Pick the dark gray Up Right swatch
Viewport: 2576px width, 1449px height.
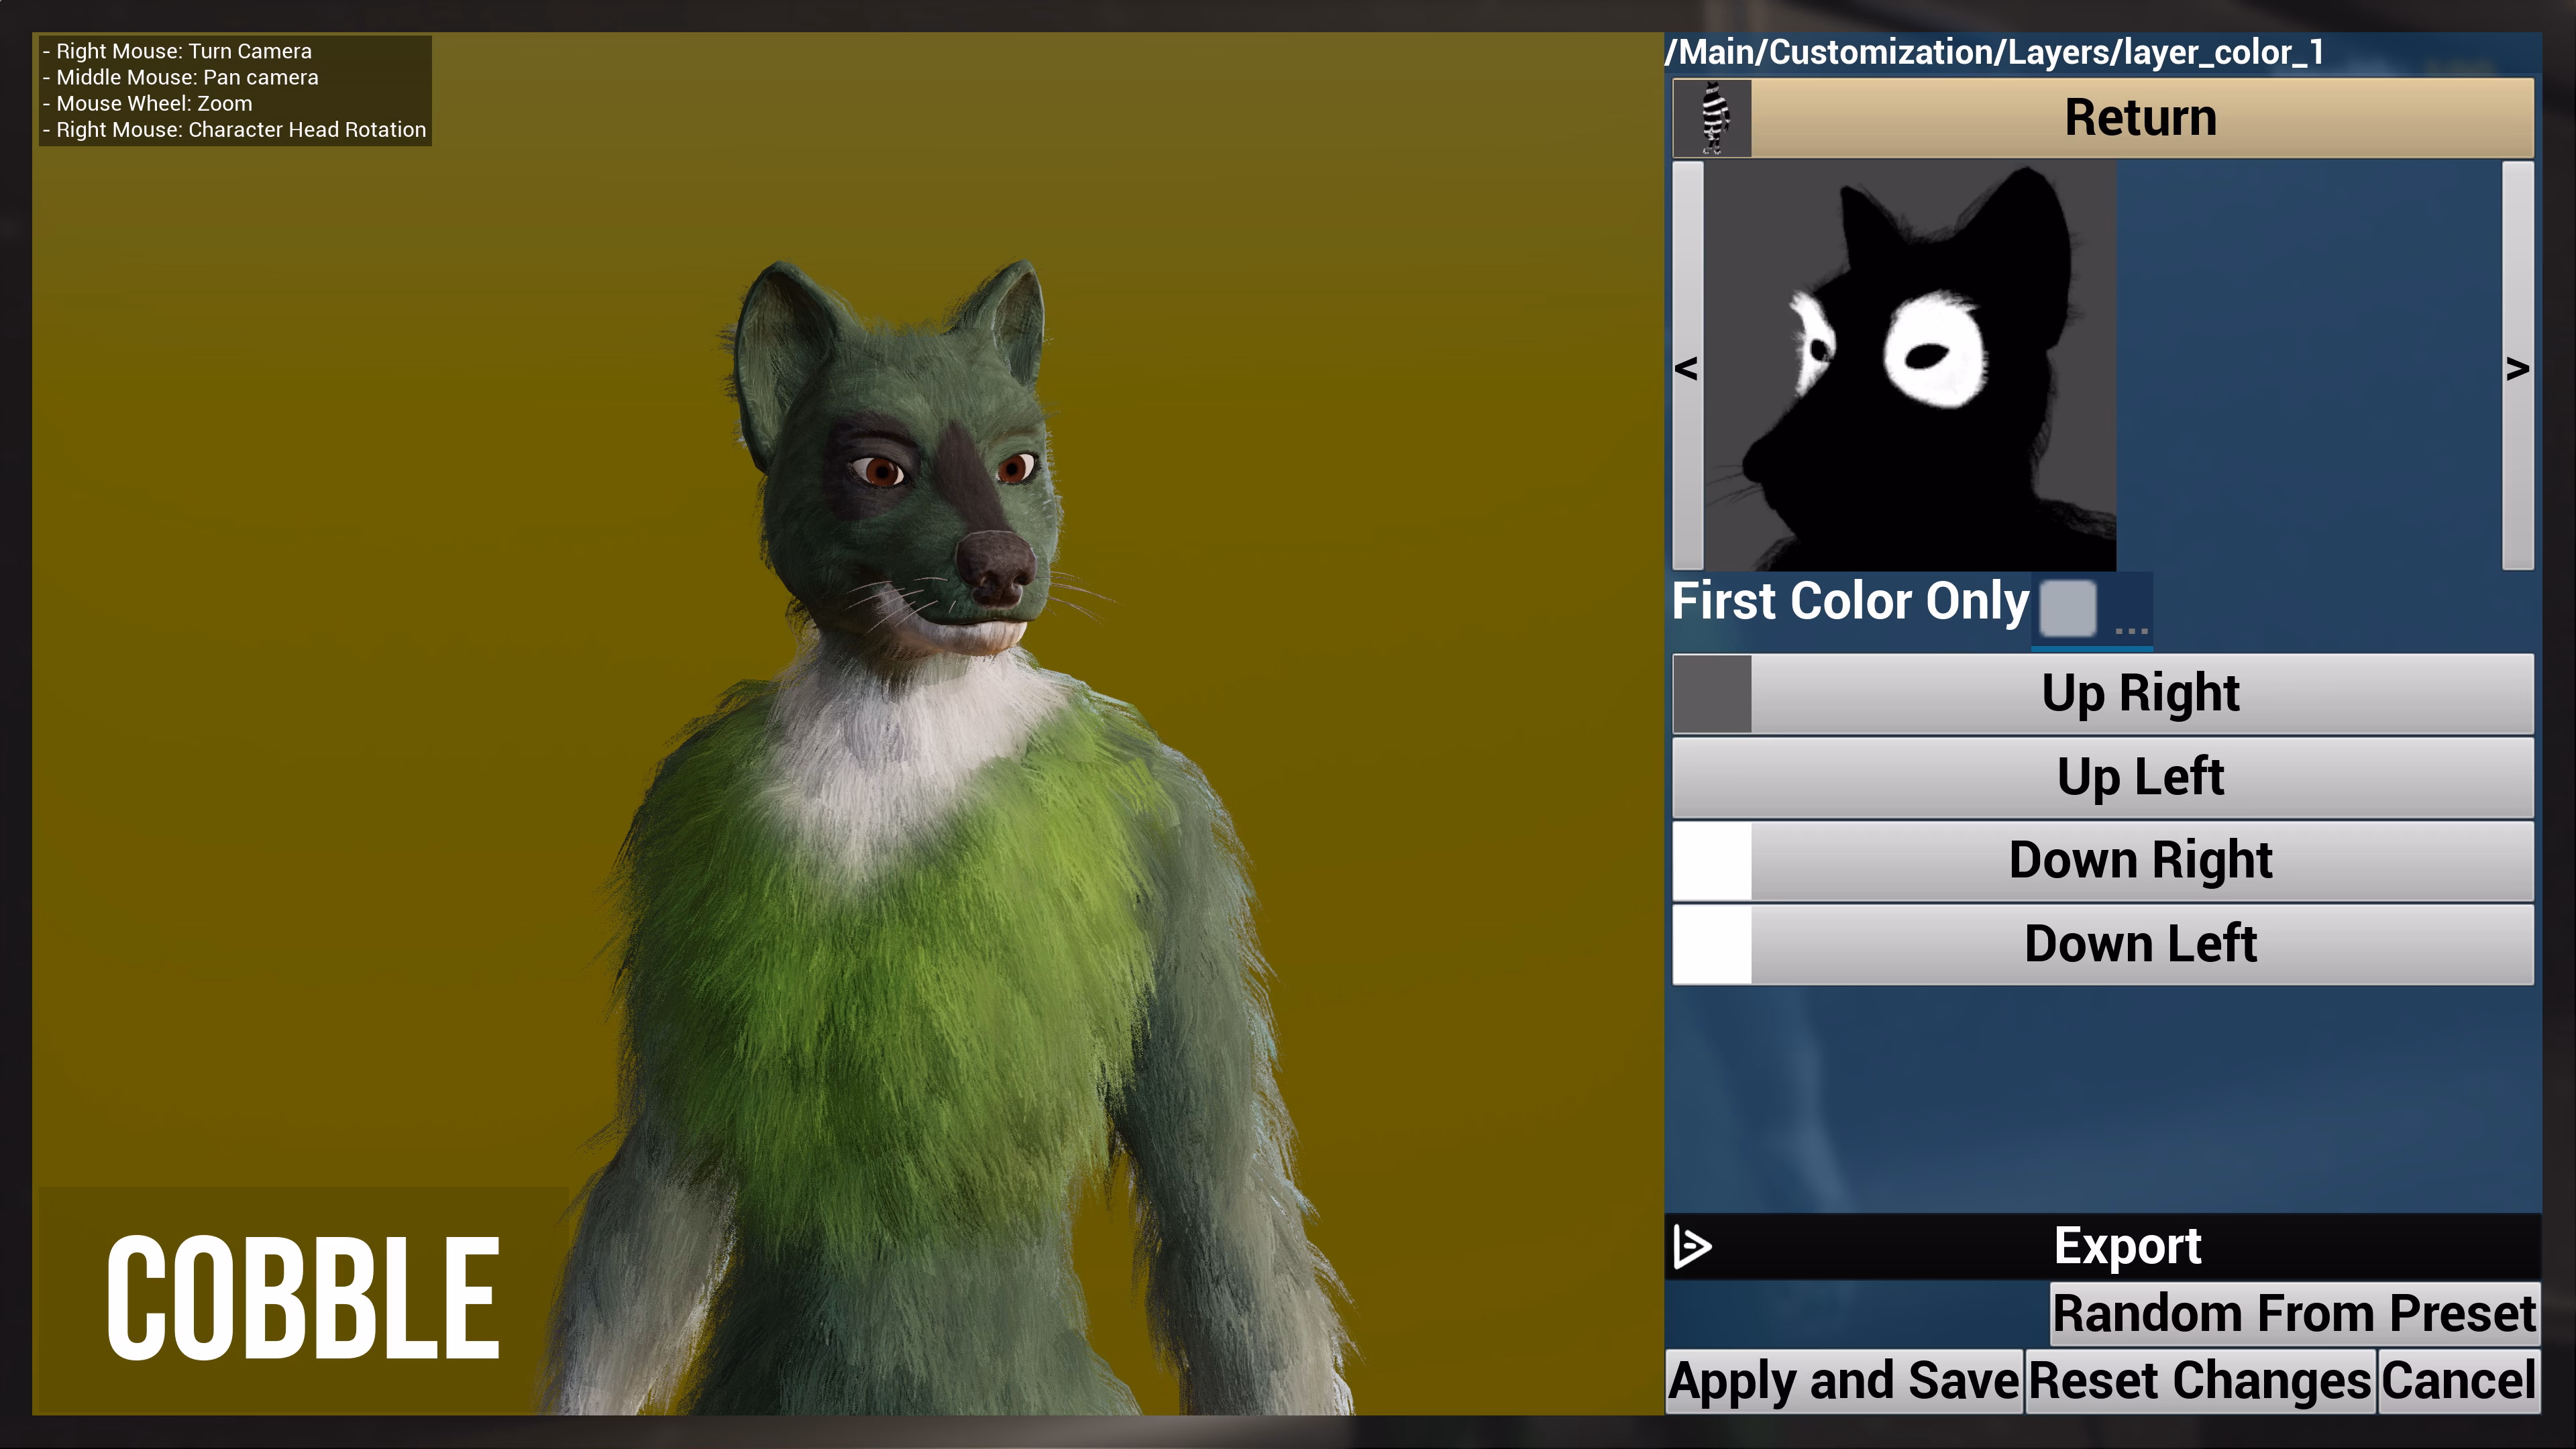click(1712, 693)
